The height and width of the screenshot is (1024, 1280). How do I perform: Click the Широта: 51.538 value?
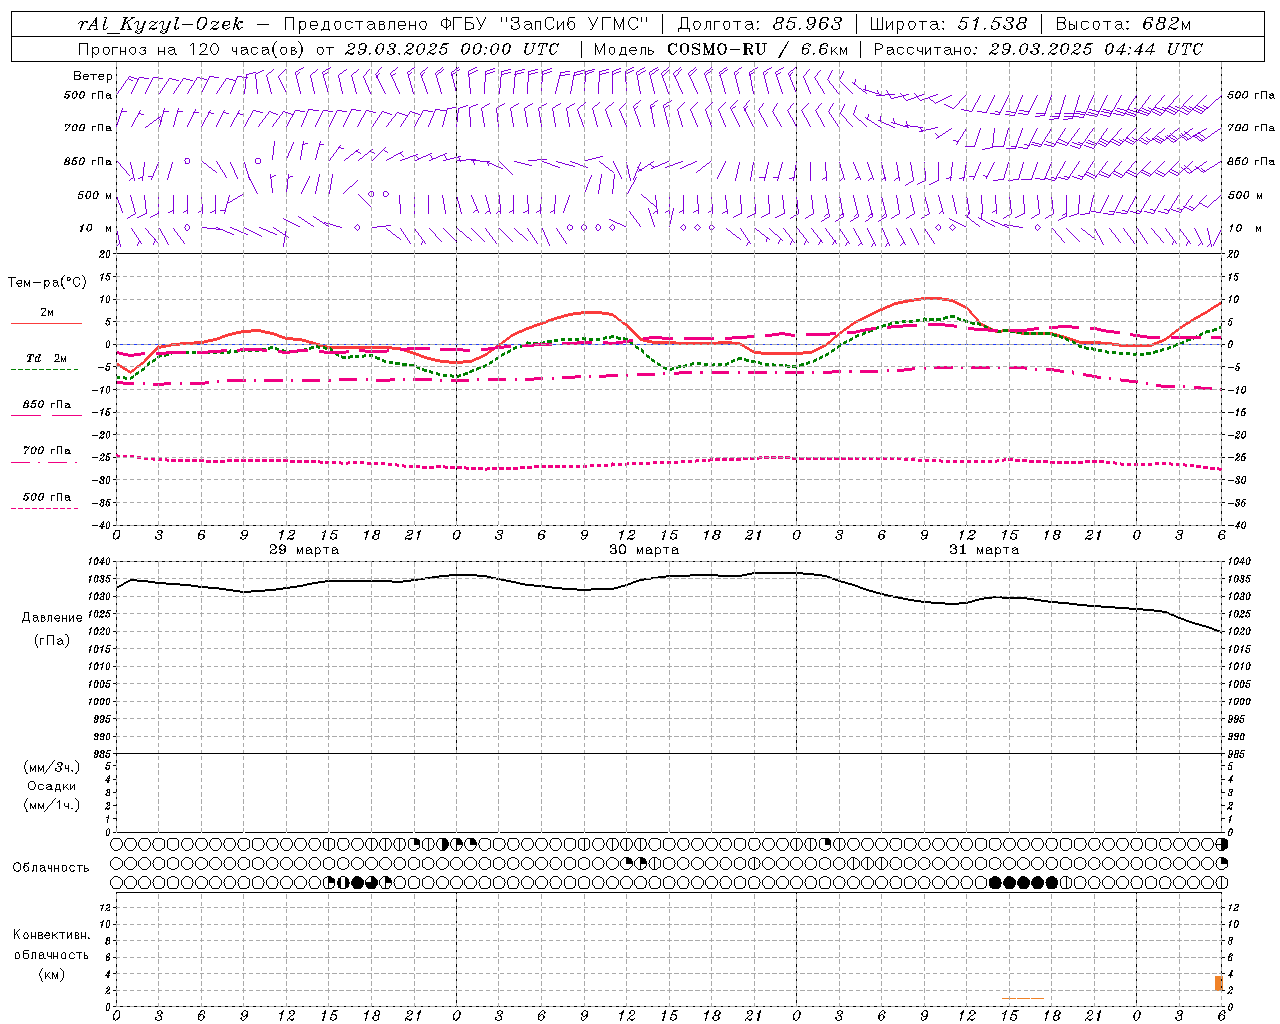click(x=948, y=24)
